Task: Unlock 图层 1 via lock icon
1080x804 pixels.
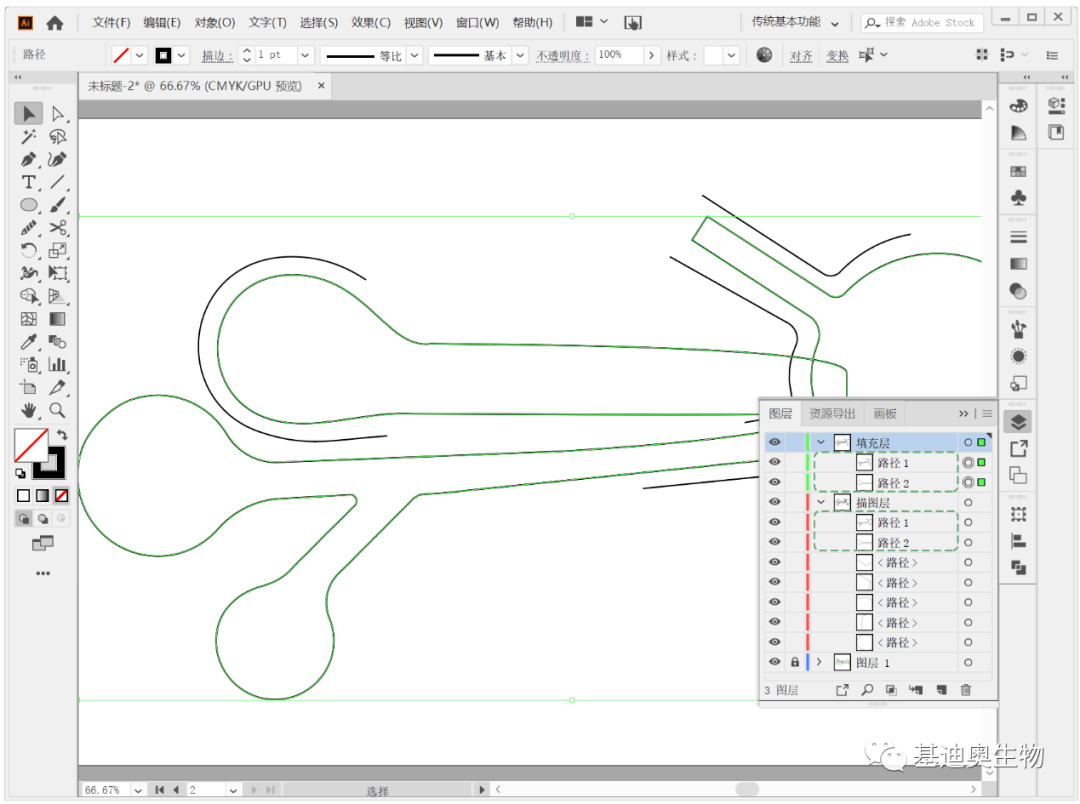Action: point(795,662)
